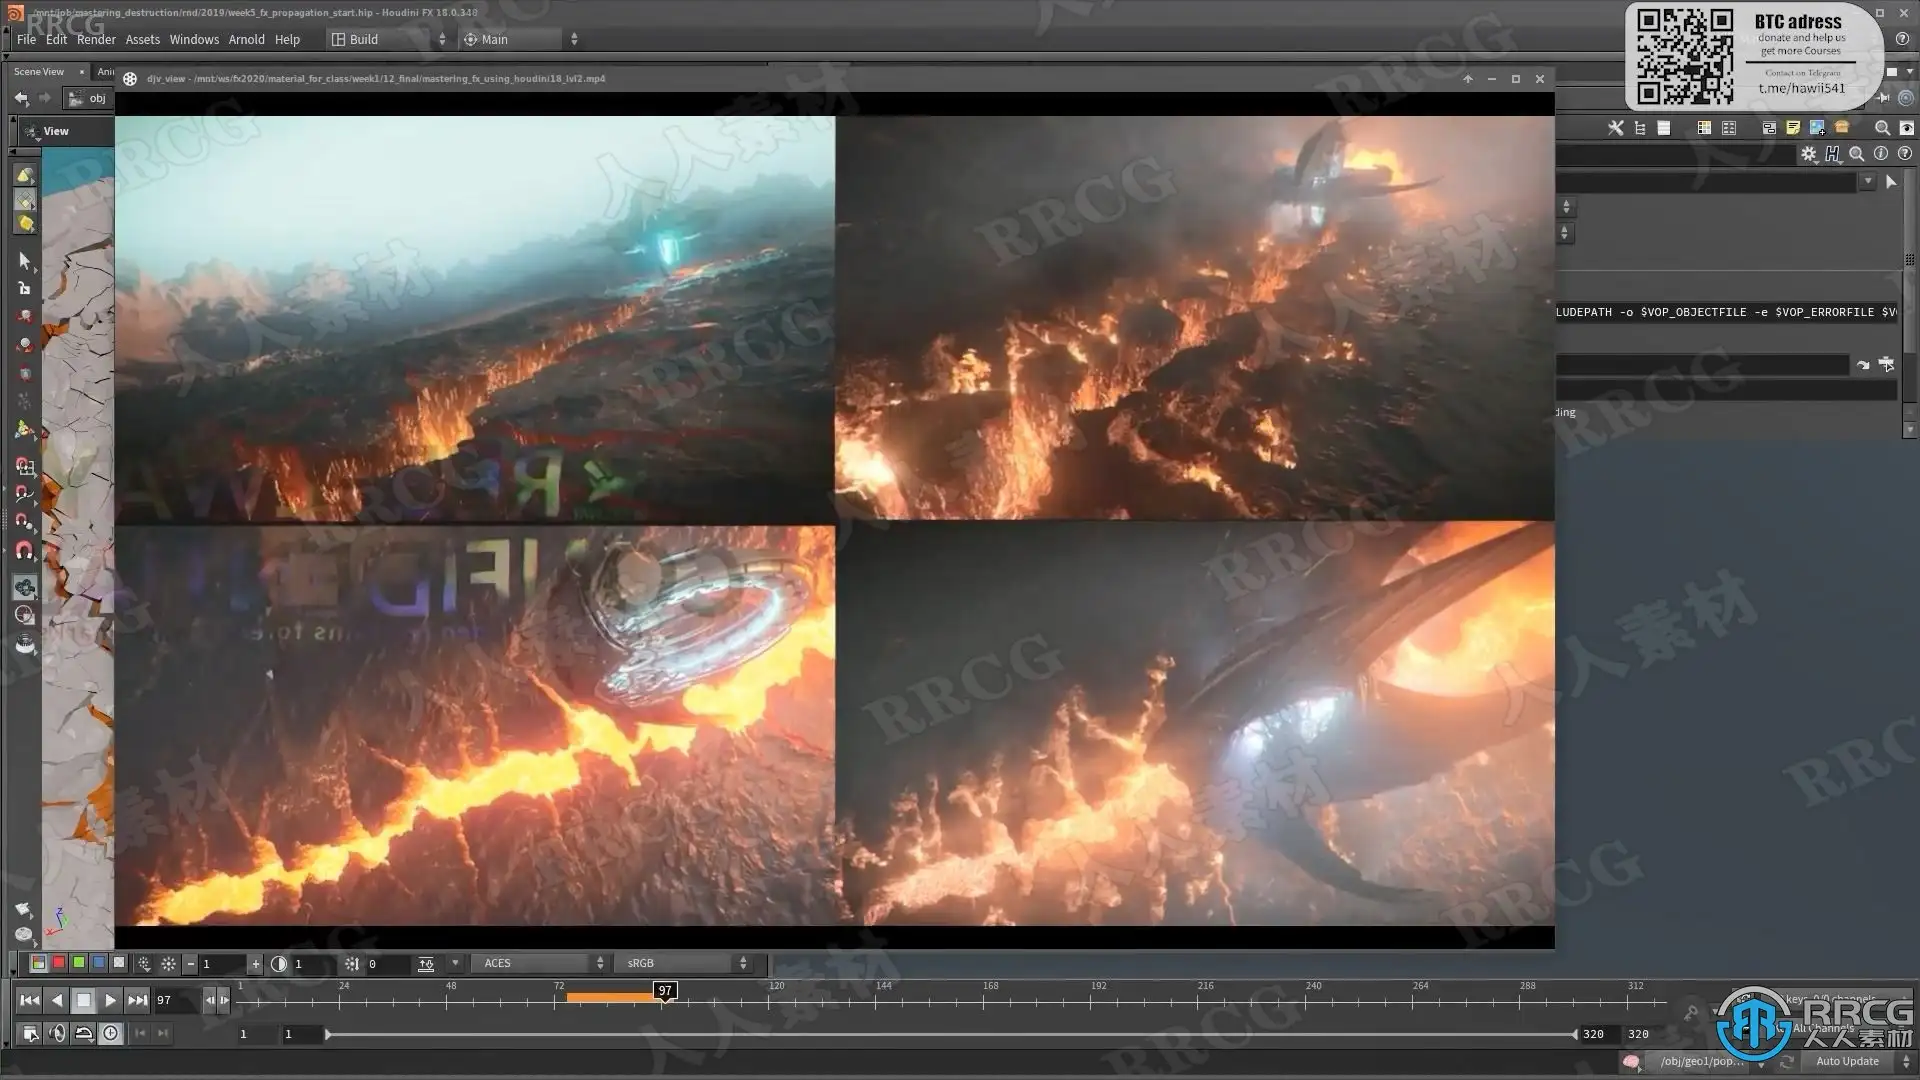Open the Render menu
The height and width of the screenshot is (1080, 1920).
[96, 39]
